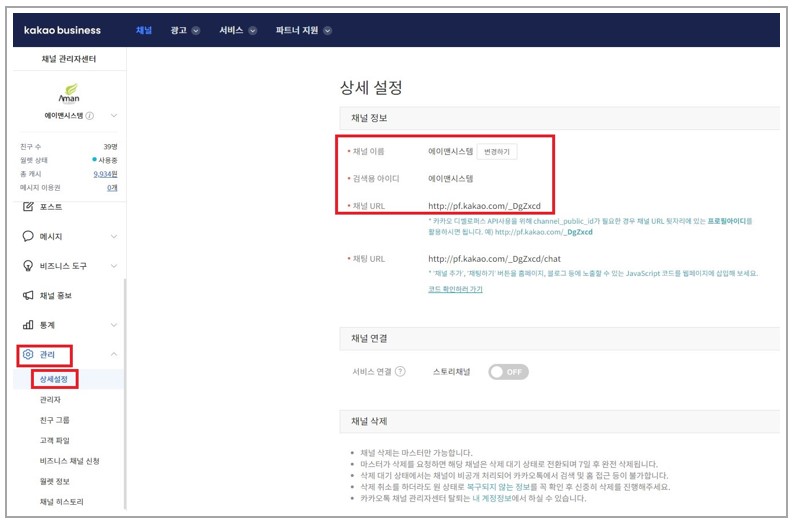Open 채널 홍보 in the sidebar
Viewport: 792px width, 522px height.
(x=56, y=296)
